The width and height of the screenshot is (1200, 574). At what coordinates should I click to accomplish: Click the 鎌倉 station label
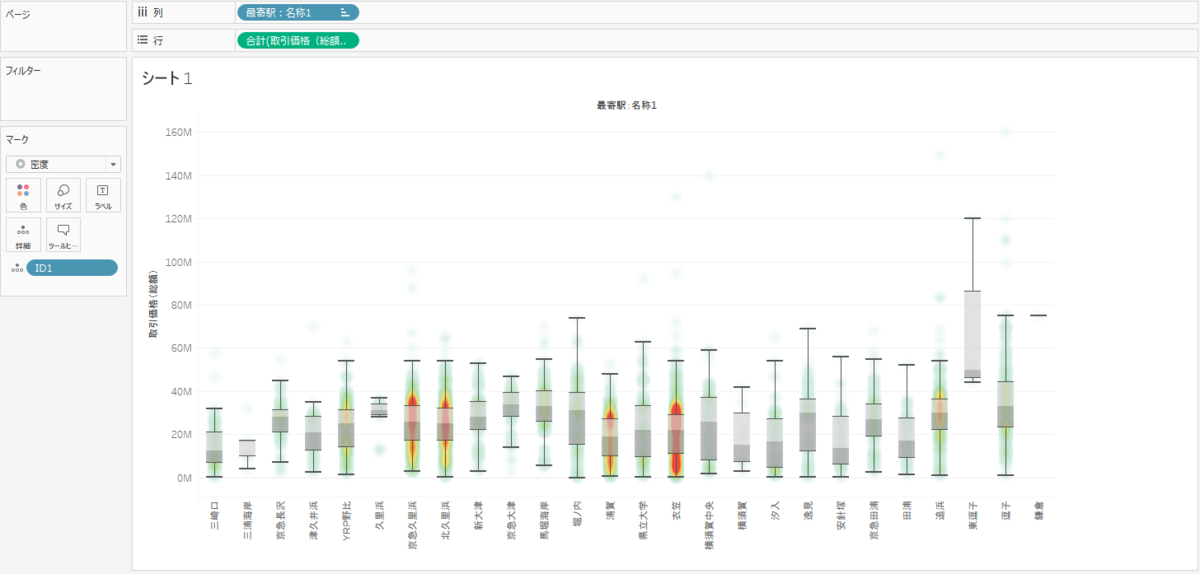pos(1040,511)
